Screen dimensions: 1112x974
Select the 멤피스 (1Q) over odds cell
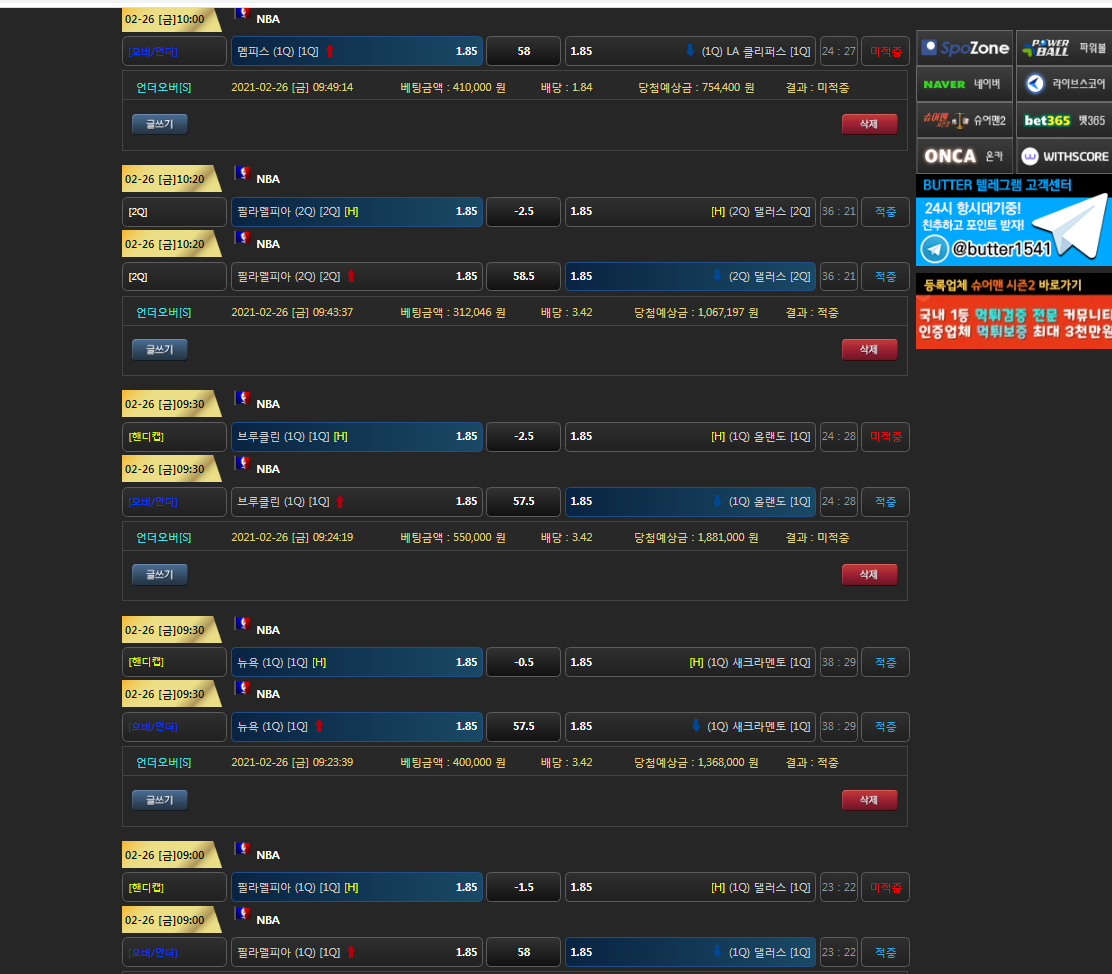(357, 51)
